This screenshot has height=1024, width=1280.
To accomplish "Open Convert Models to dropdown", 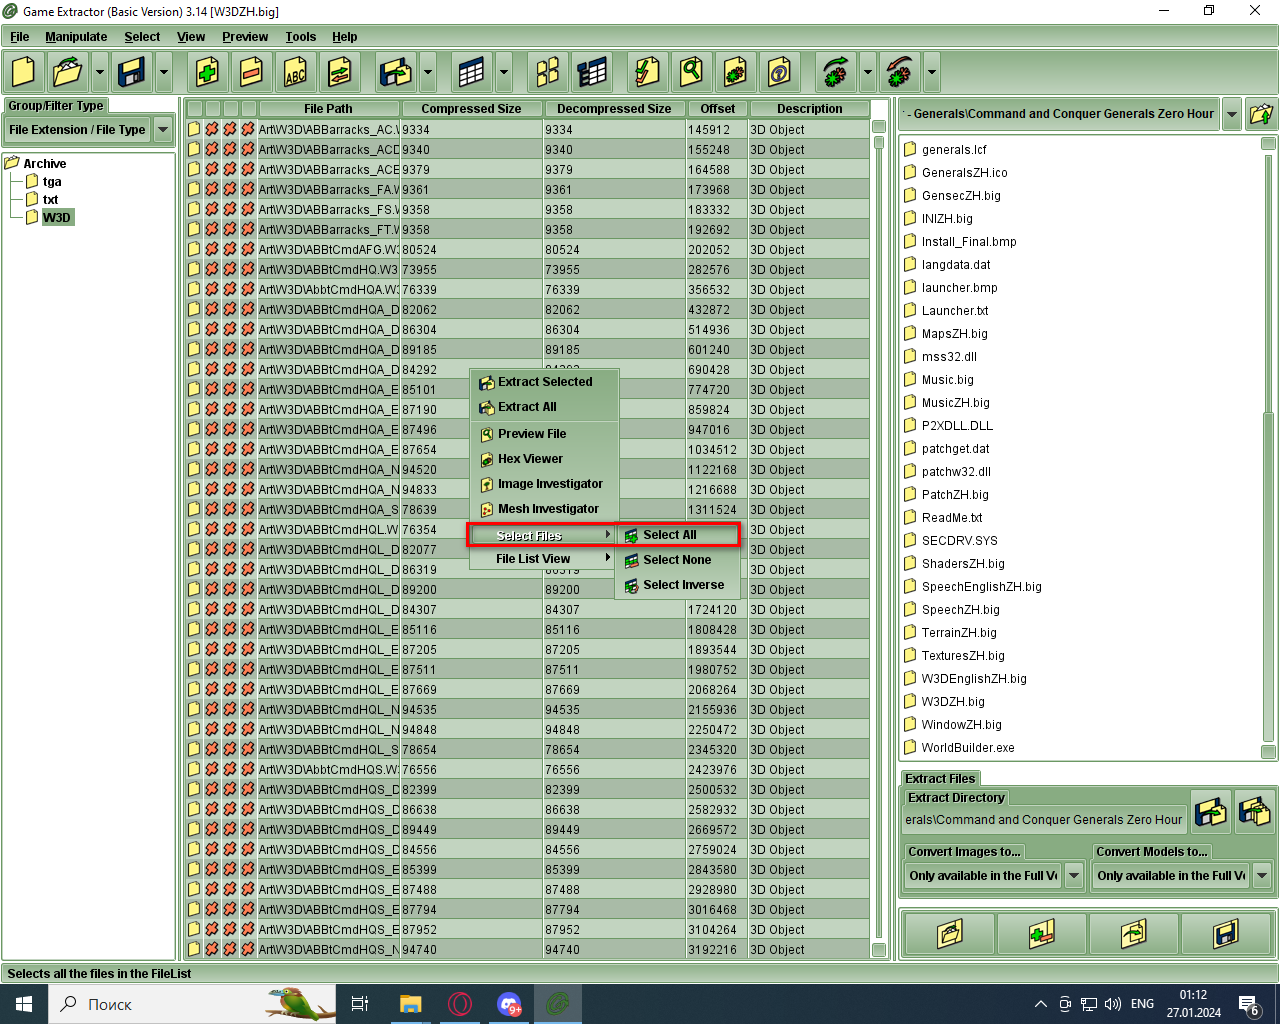I will click(x=1262, y=876).
